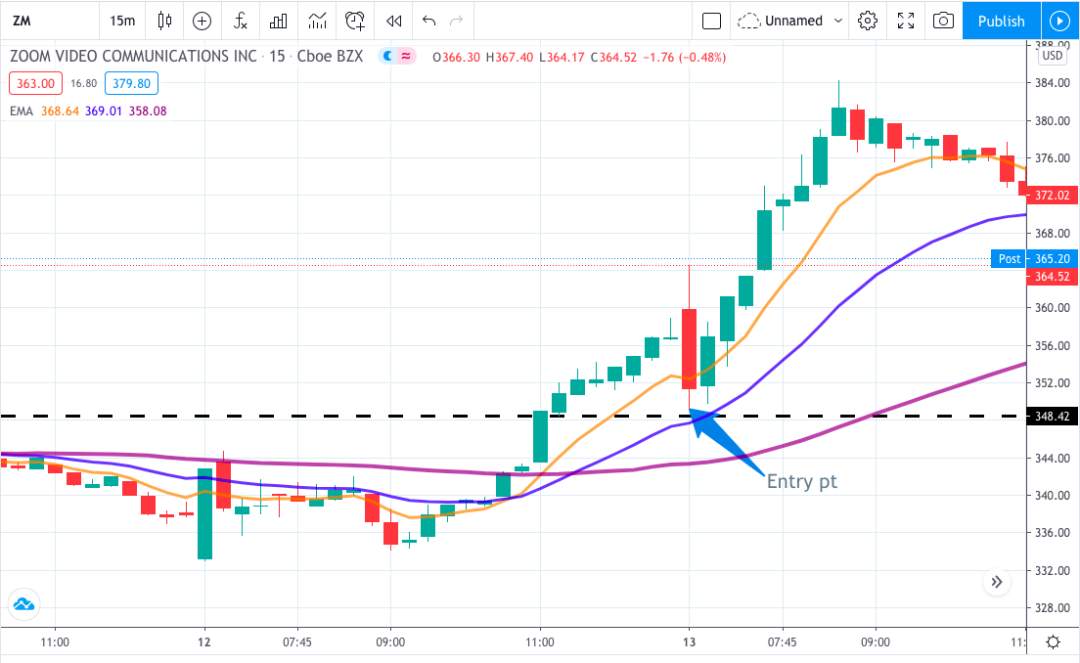Image resolution: width=1080 pixels, height=663 pixels.
Task: Click the pink approximate-equal badge icon
Action: (406, 56)
